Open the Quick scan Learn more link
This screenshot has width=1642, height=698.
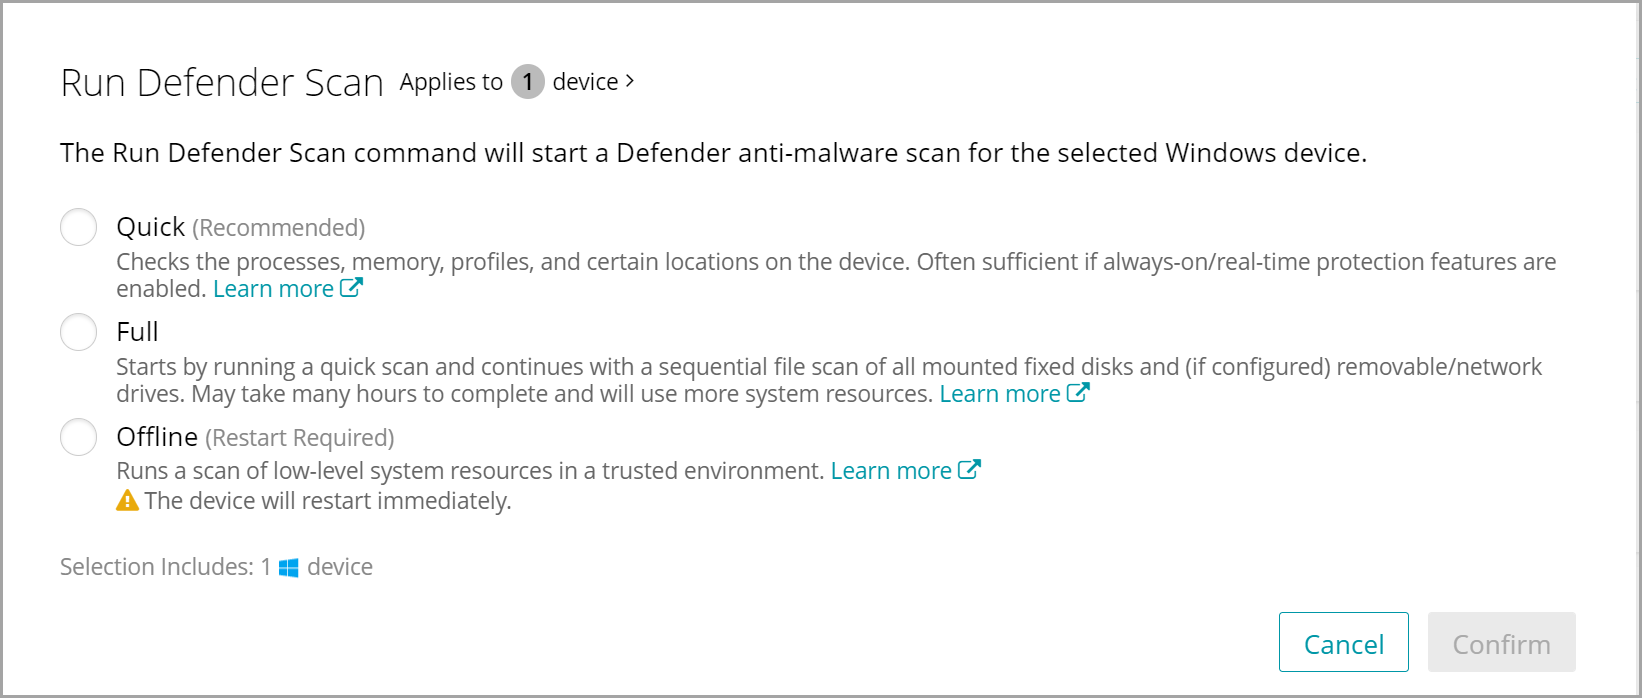click(x=273, y=289)
